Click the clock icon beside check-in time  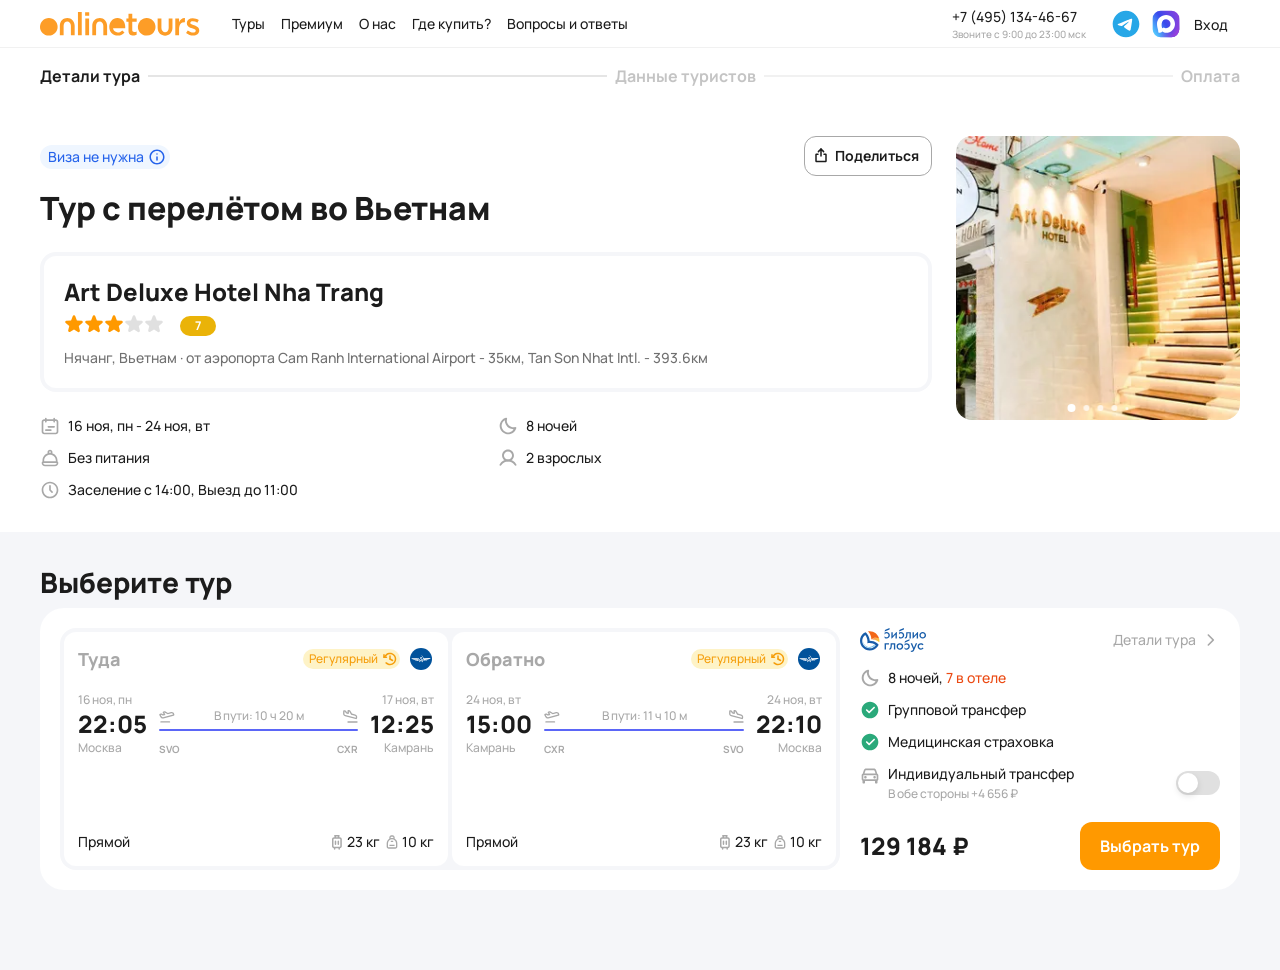coord(50,490)
